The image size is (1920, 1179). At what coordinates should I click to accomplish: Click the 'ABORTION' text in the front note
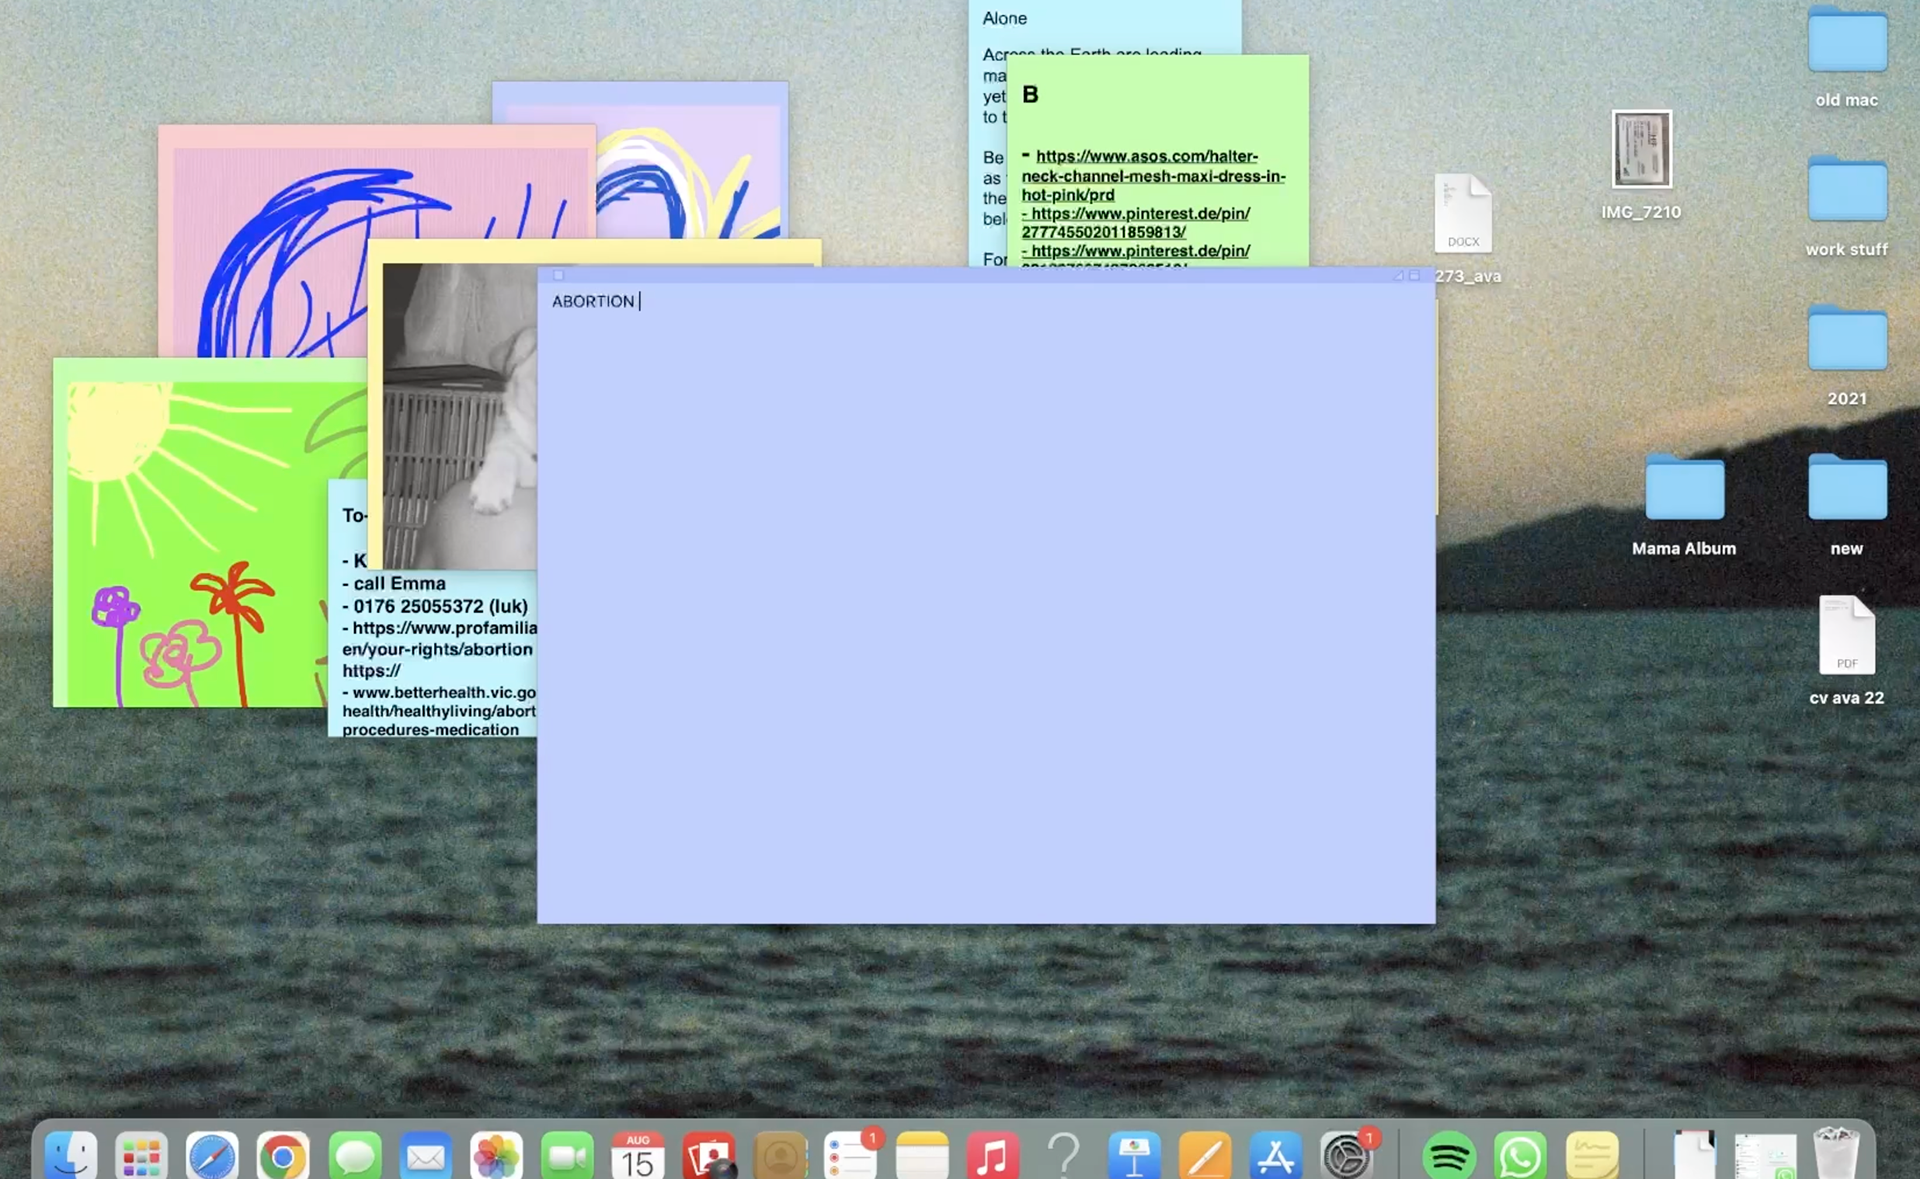click(593, 301)
